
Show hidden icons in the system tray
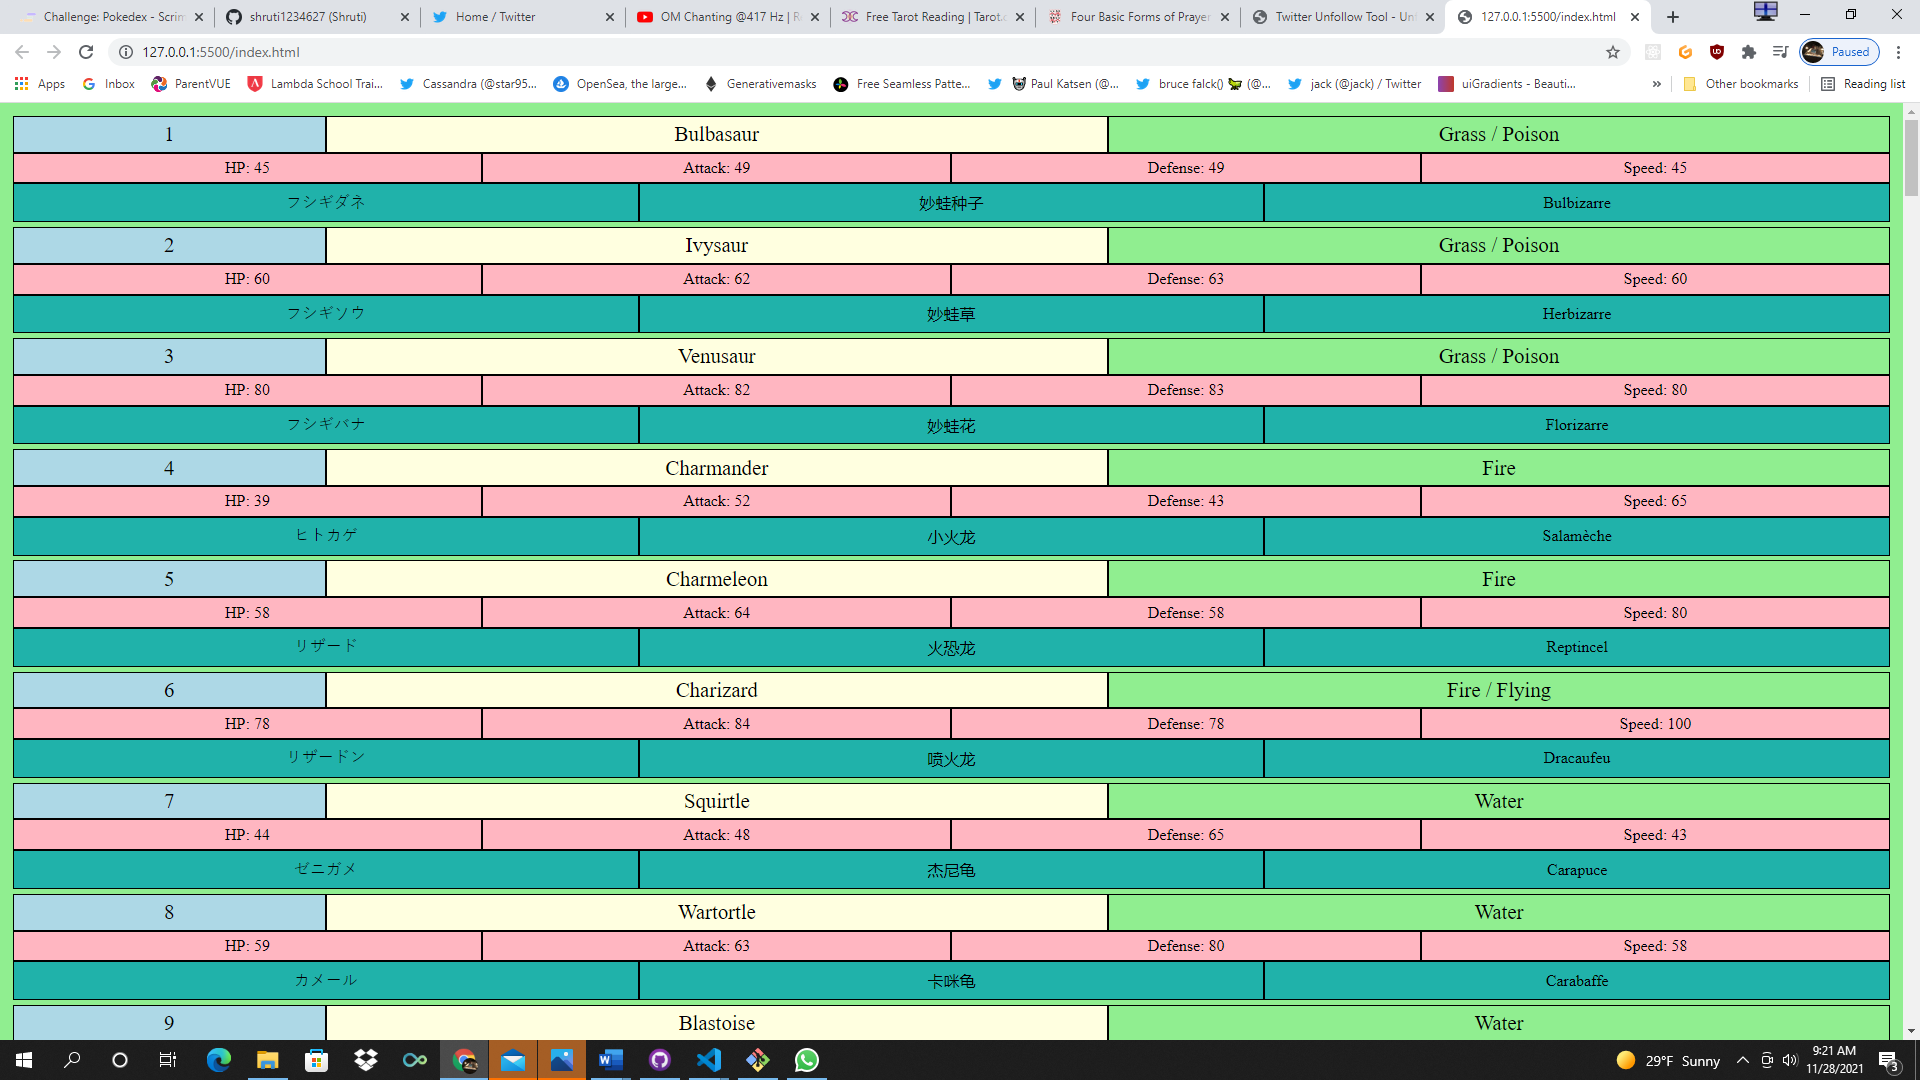click(1743, 1061)
